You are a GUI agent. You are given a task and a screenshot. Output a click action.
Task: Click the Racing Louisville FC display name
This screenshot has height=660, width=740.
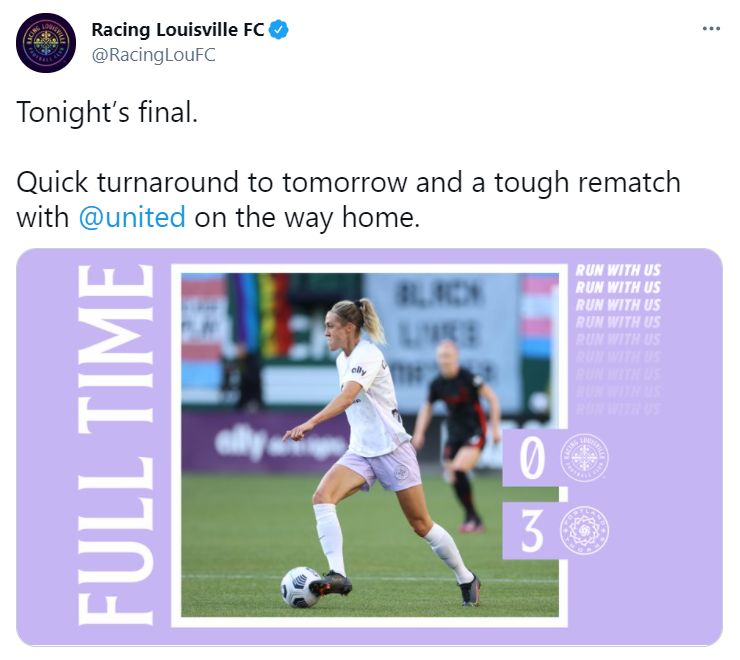click(x=177, y=30)
